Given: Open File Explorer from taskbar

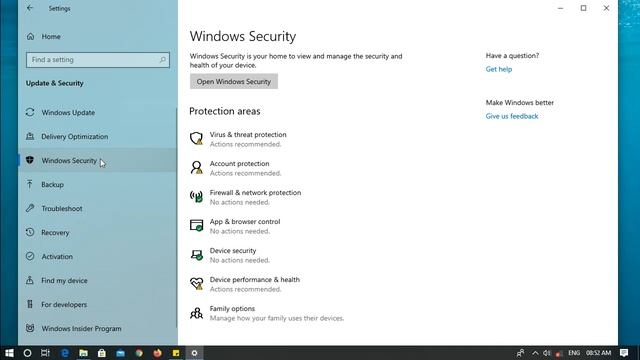Looking at the screenshot, I should tap(83, 353).
